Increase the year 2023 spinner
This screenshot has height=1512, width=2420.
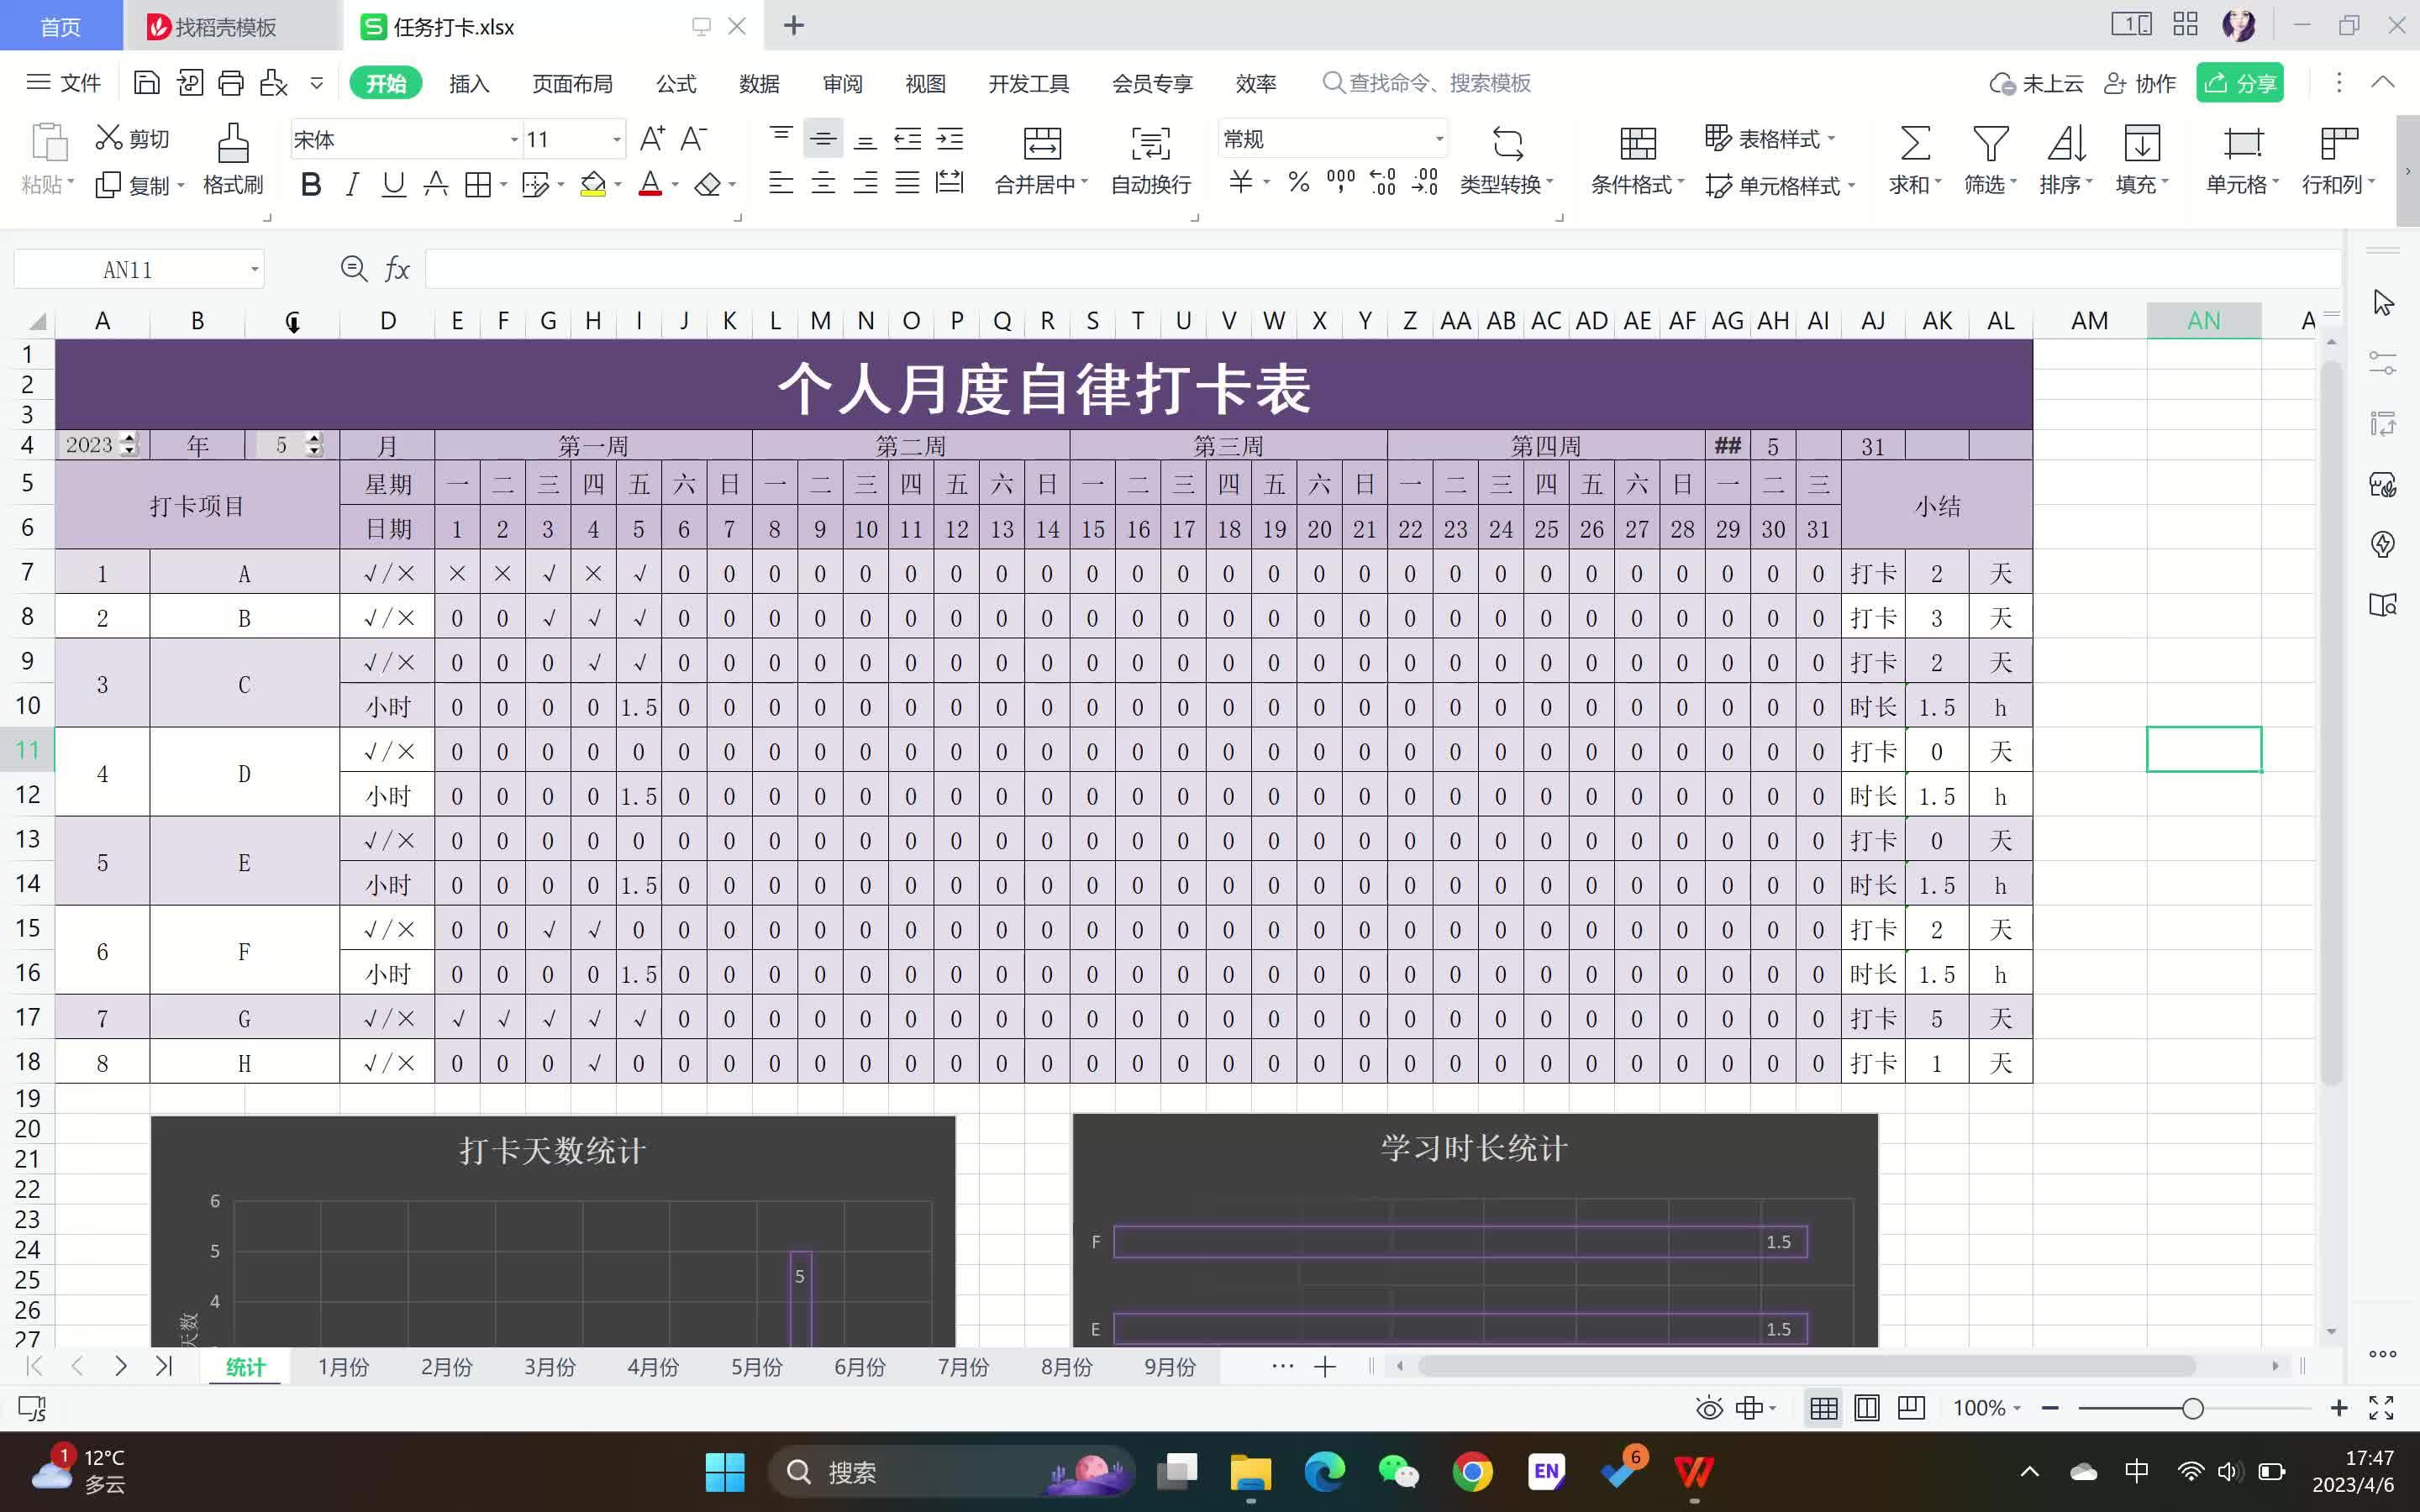tap(128, 439)
